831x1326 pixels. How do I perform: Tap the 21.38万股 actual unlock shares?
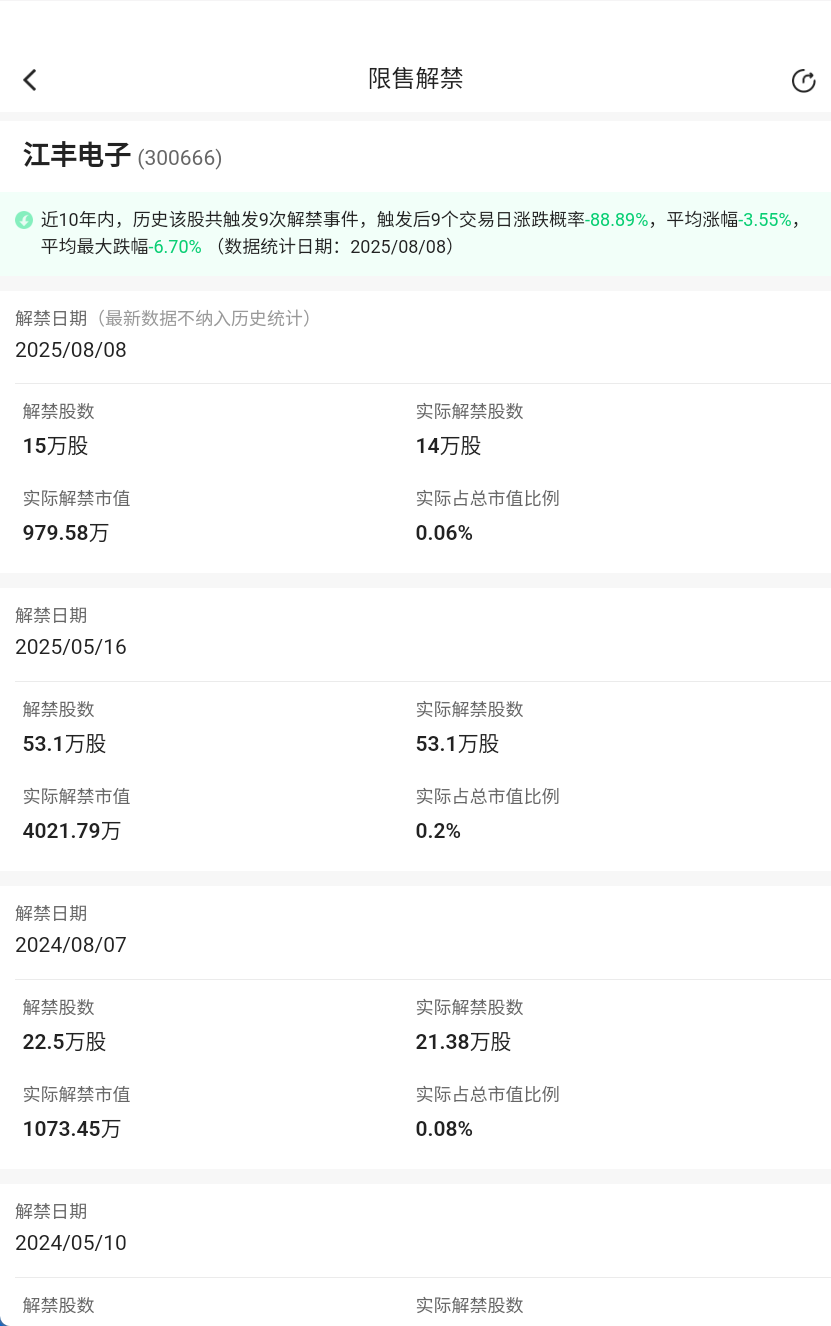coord(464,1042)
